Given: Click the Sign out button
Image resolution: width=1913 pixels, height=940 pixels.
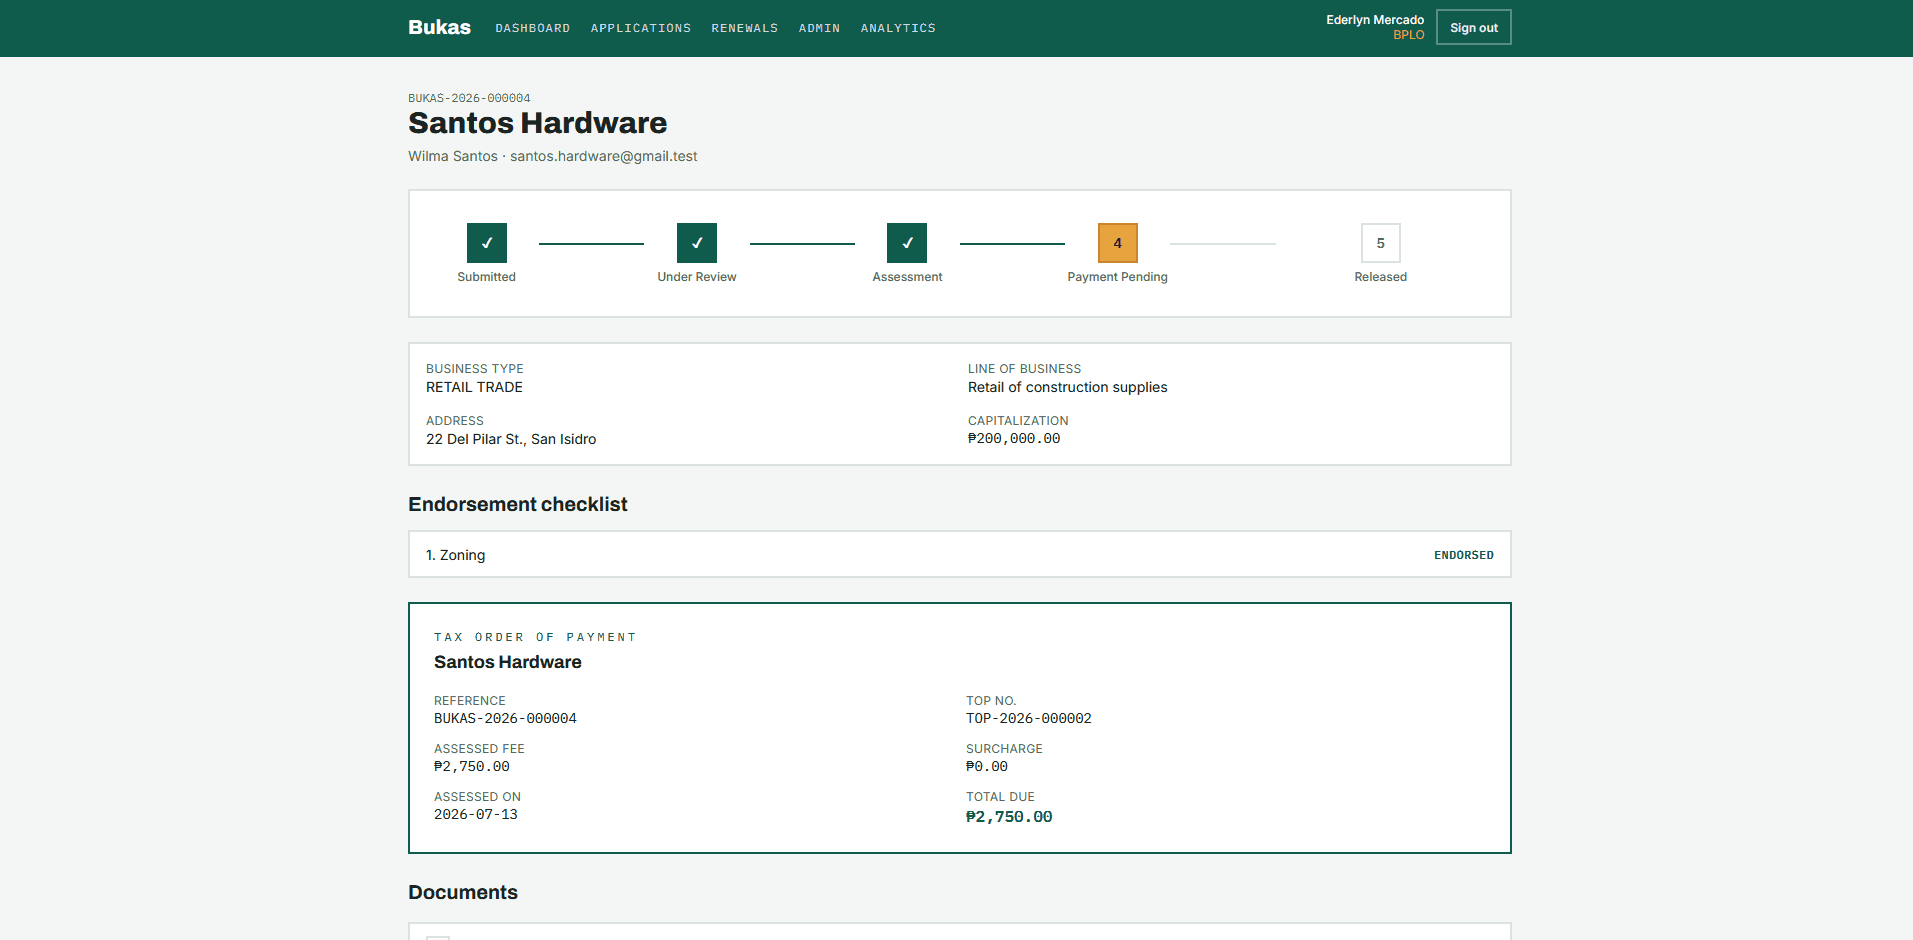Looking at the screenshot, I should tap(1473, 27).
